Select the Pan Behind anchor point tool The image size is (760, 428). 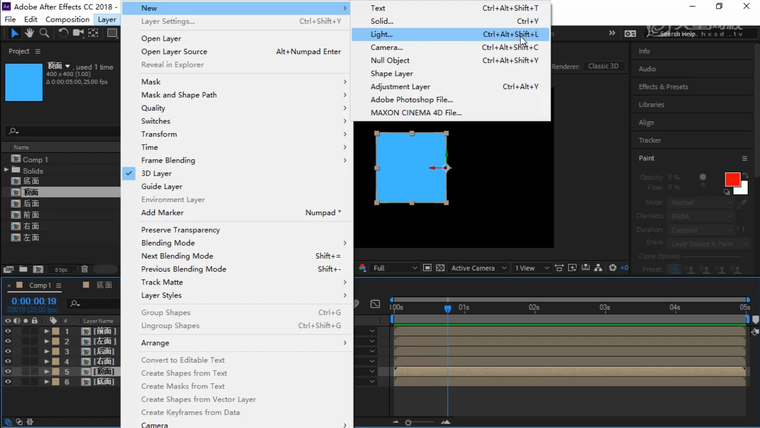pyautogui.click(x=95, y=33)
